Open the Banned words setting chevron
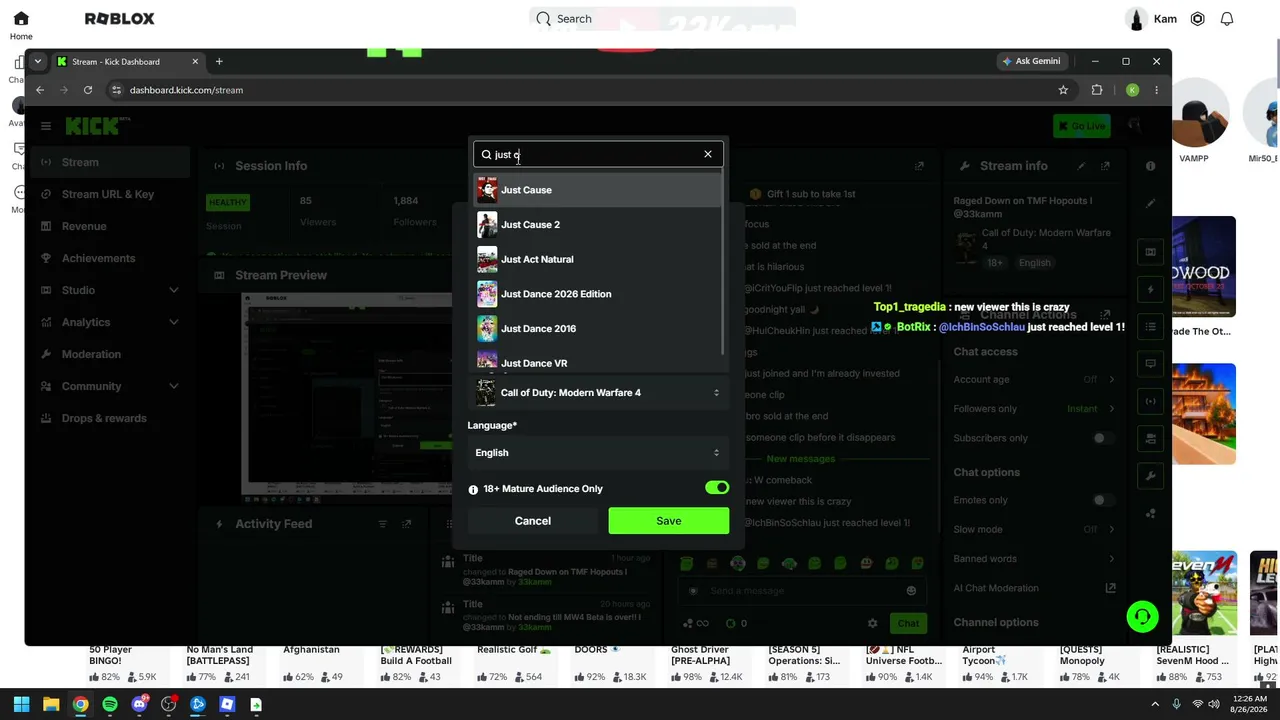Screen dimensions: 1280x720 1111,559
